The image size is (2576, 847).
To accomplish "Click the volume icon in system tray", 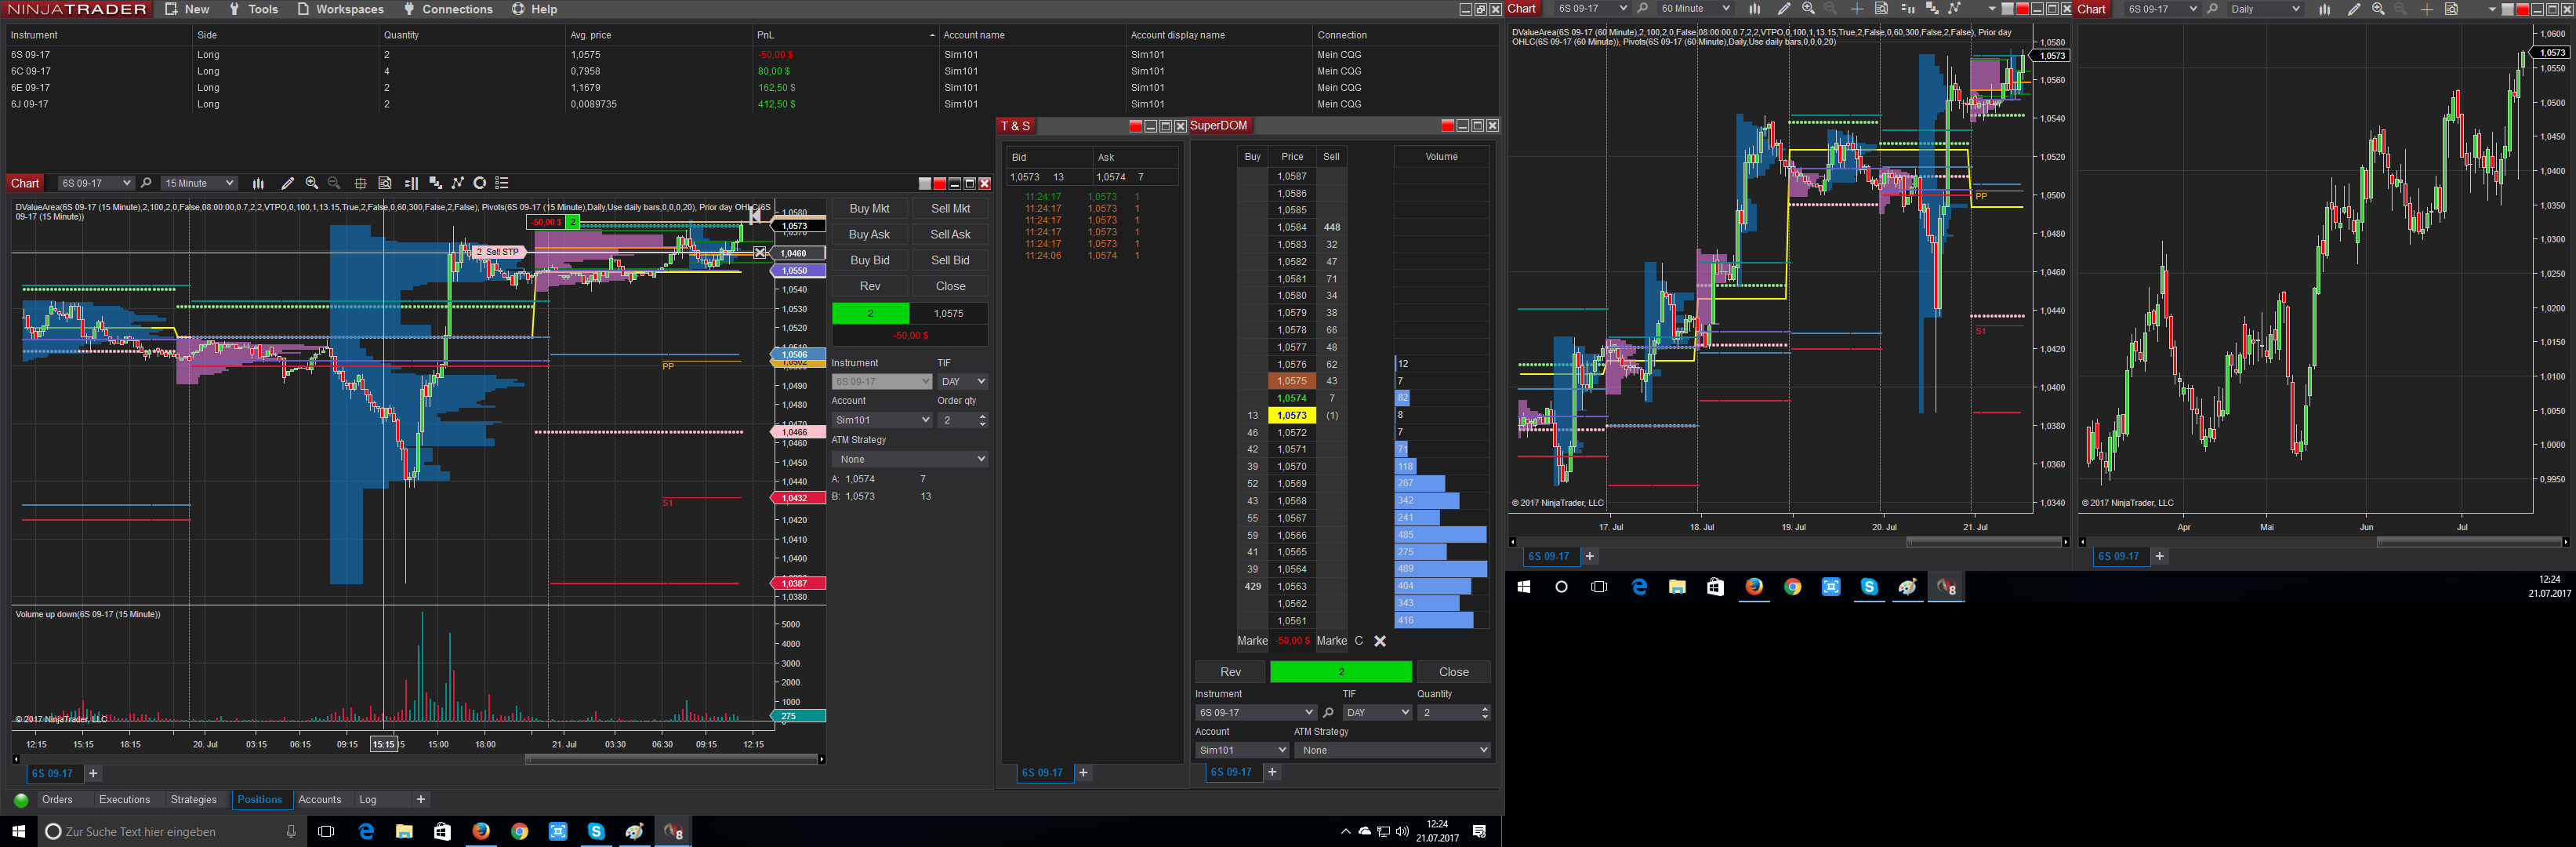I will (1402, 832).
